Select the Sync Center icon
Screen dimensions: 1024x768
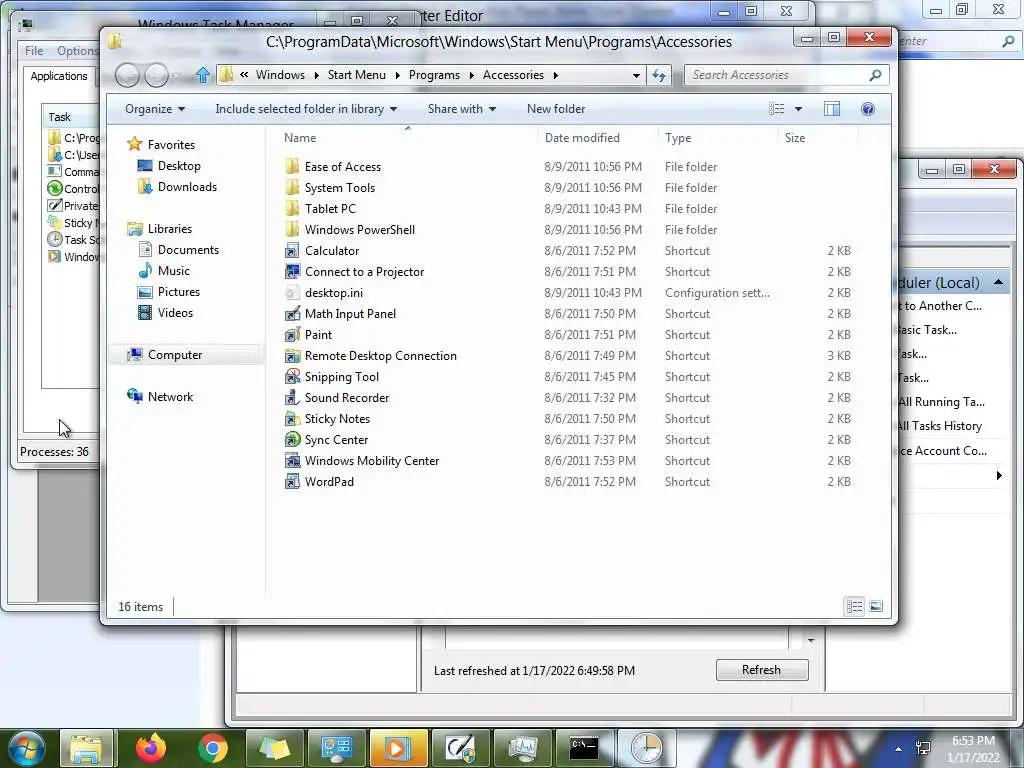coord(293,440)
